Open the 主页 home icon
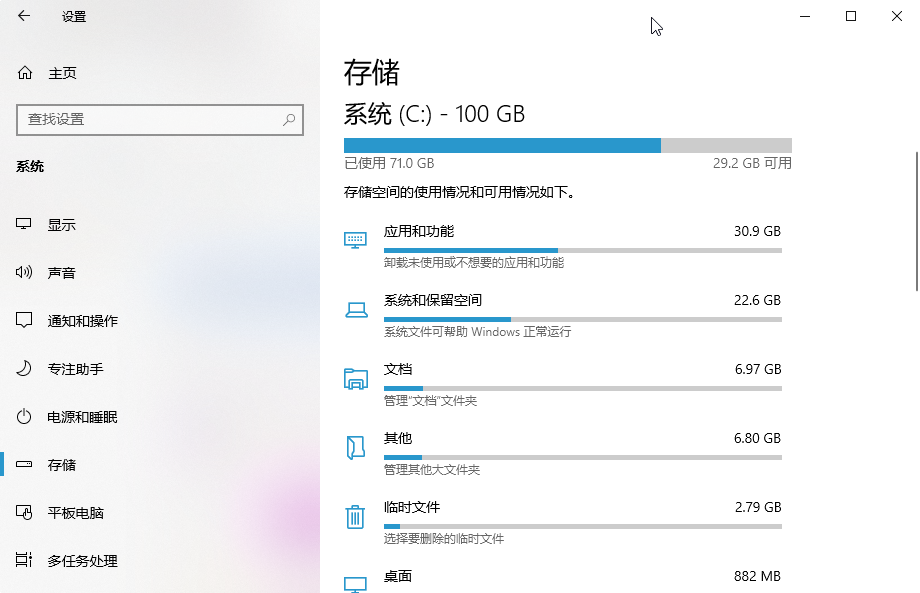The height and width of the screenshot is (593, 920). (x=25, y=73)
